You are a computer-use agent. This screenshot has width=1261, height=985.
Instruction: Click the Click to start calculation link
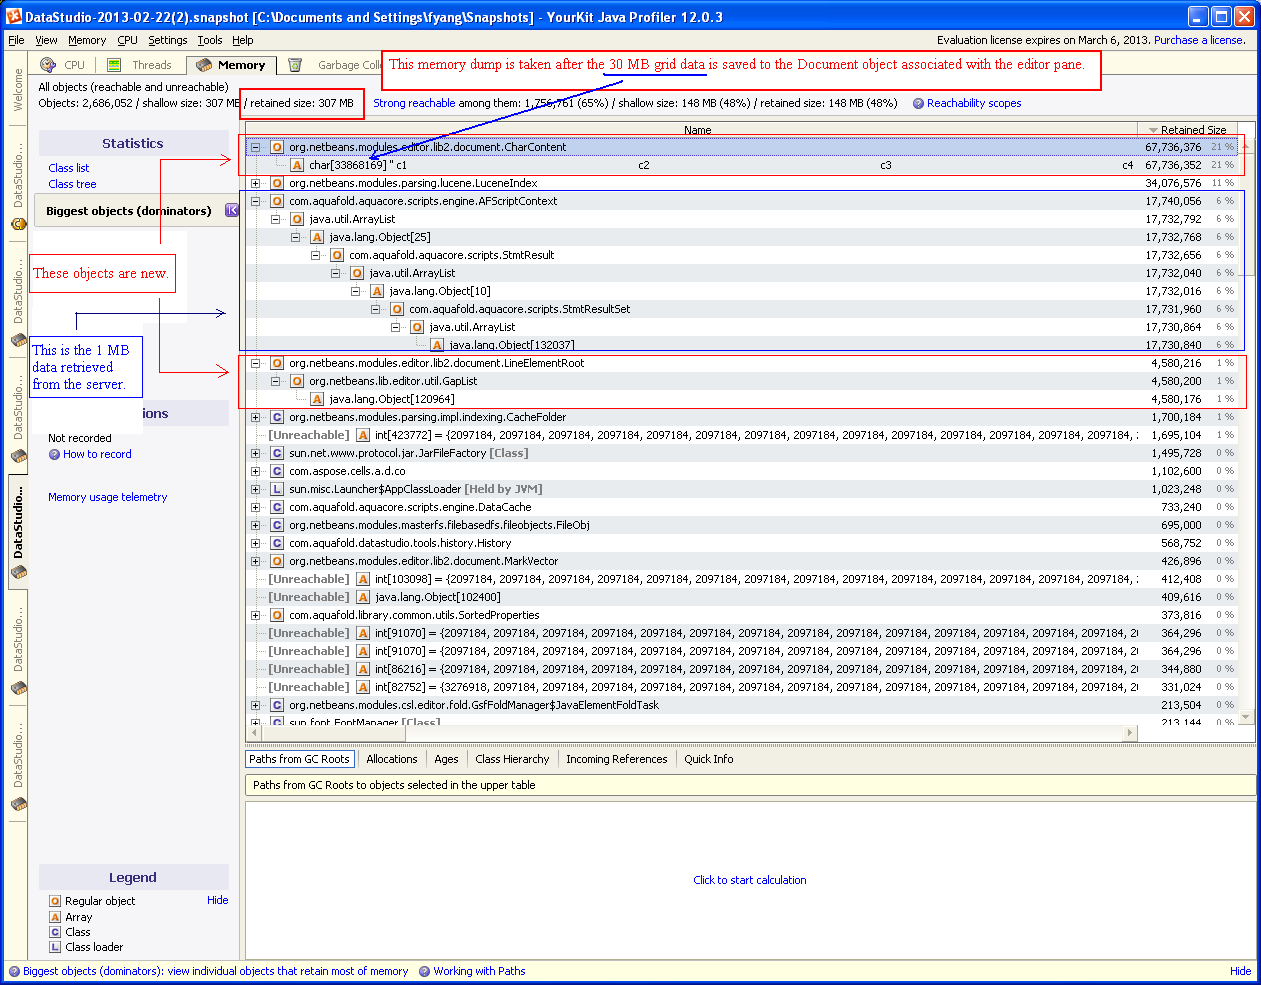click(x=749, y=880)
